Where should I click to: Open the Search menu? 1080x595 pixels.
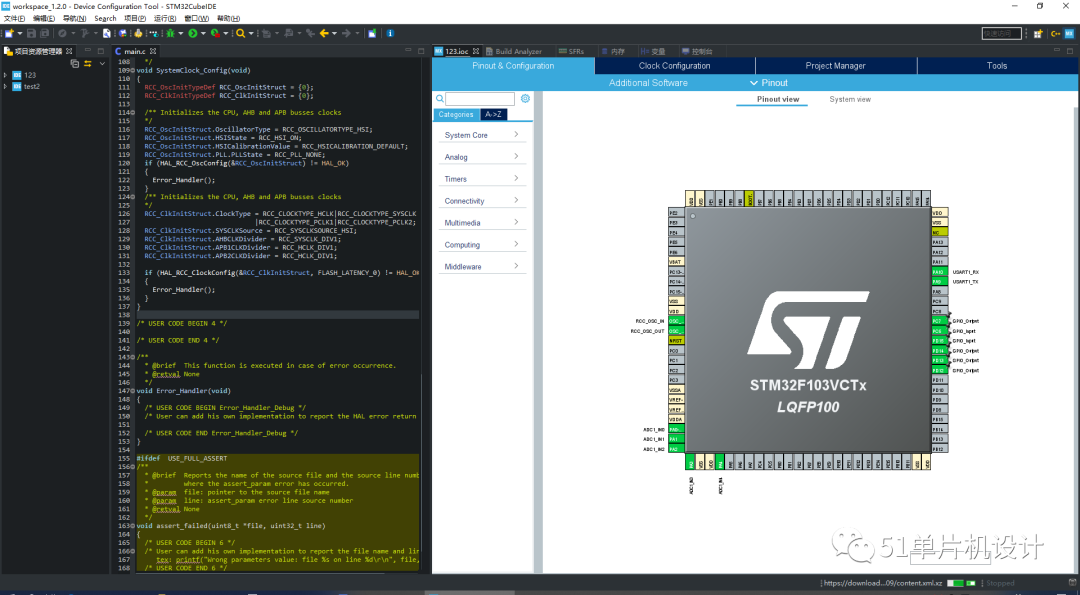[x=105, y=19]
